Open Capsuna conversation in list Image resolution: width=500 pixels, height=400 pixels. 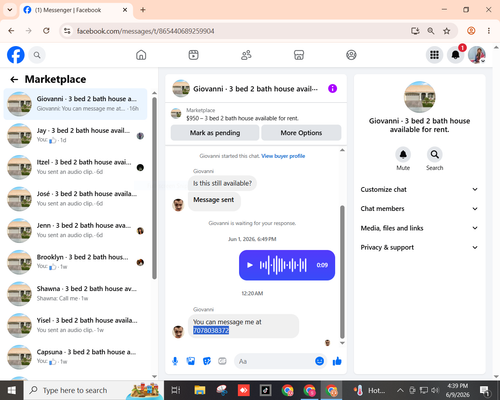coord(75,357)
